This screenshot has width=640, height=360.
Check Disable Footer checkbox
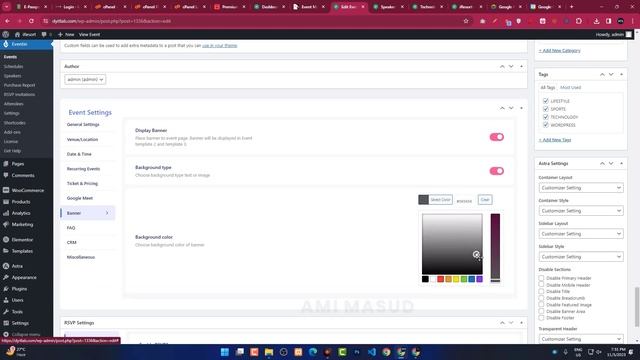click(541, 318)
